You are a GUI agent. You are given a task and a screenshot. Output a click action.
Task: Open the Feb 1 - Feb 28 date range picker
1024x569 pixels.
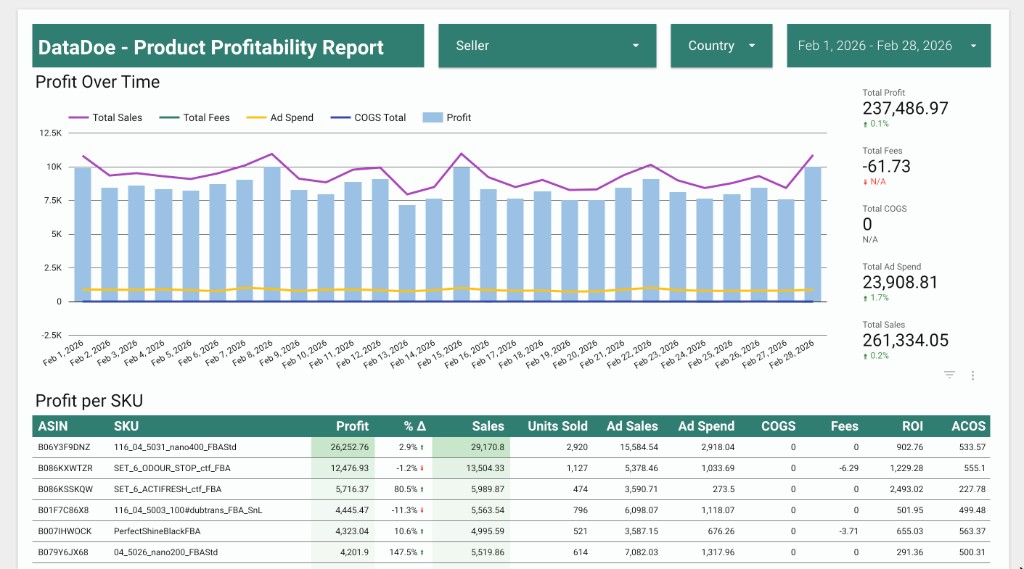tap(888, 46)
